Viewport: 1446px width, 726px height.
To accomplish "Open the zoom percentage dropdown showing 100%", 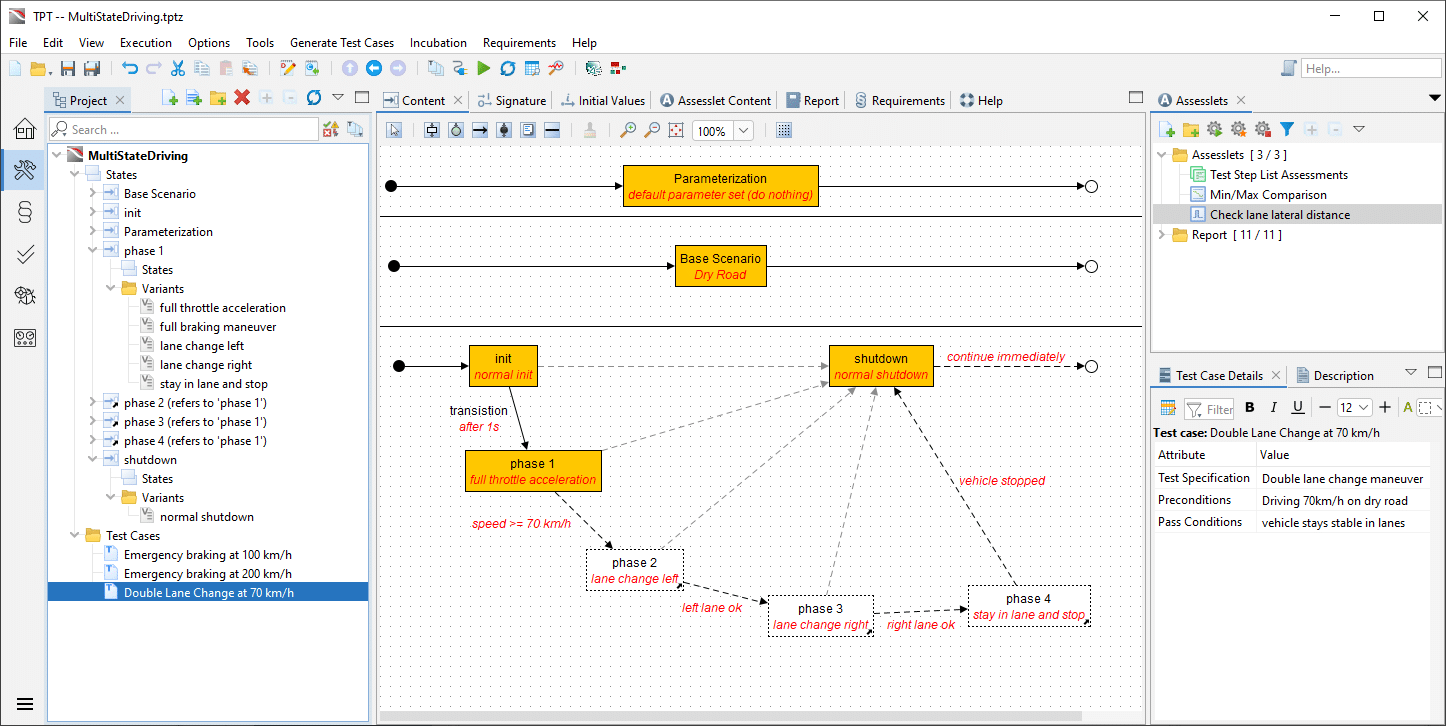I will 743,130.
